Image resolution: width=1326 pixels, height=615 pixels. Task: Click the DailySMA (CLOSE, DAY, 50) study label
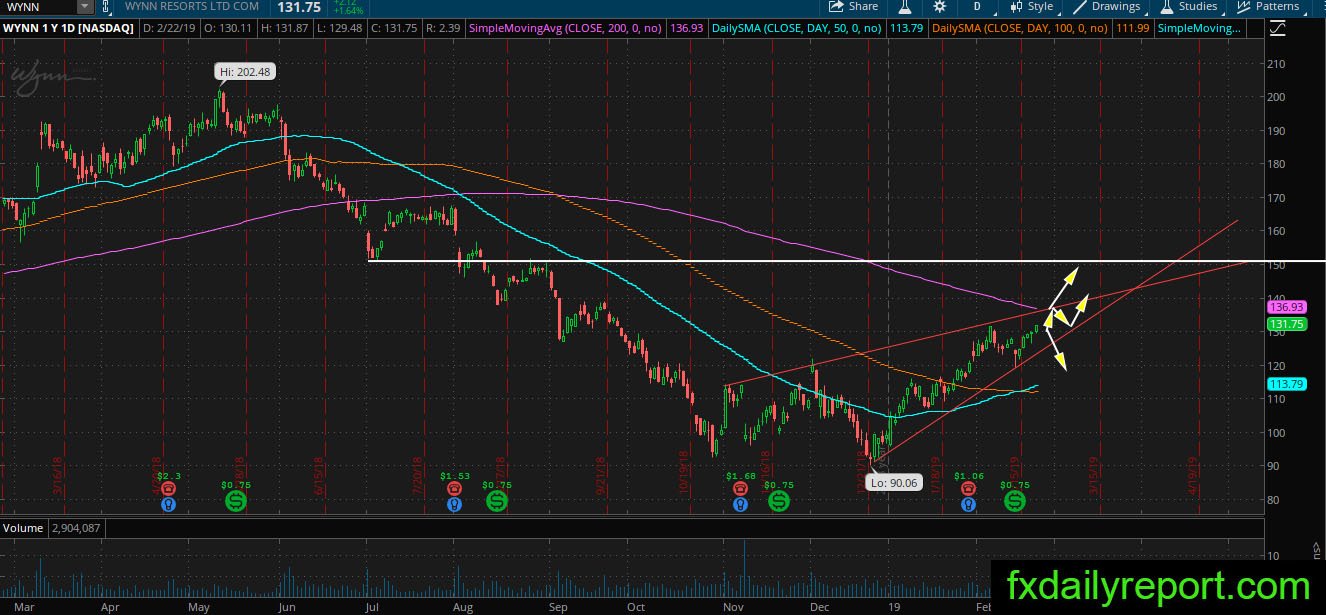[x=797, y=28]
